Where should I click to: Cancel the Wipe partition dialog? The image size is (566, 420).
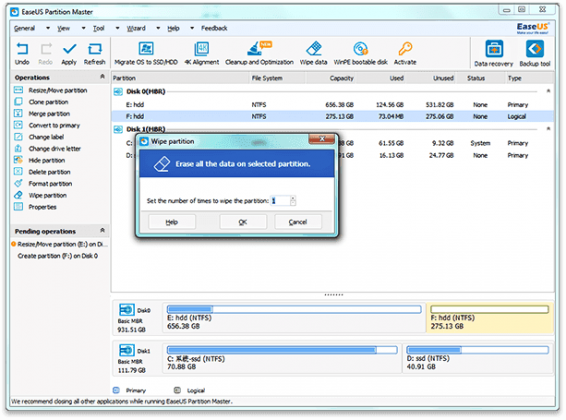click(x=298, y=222)
